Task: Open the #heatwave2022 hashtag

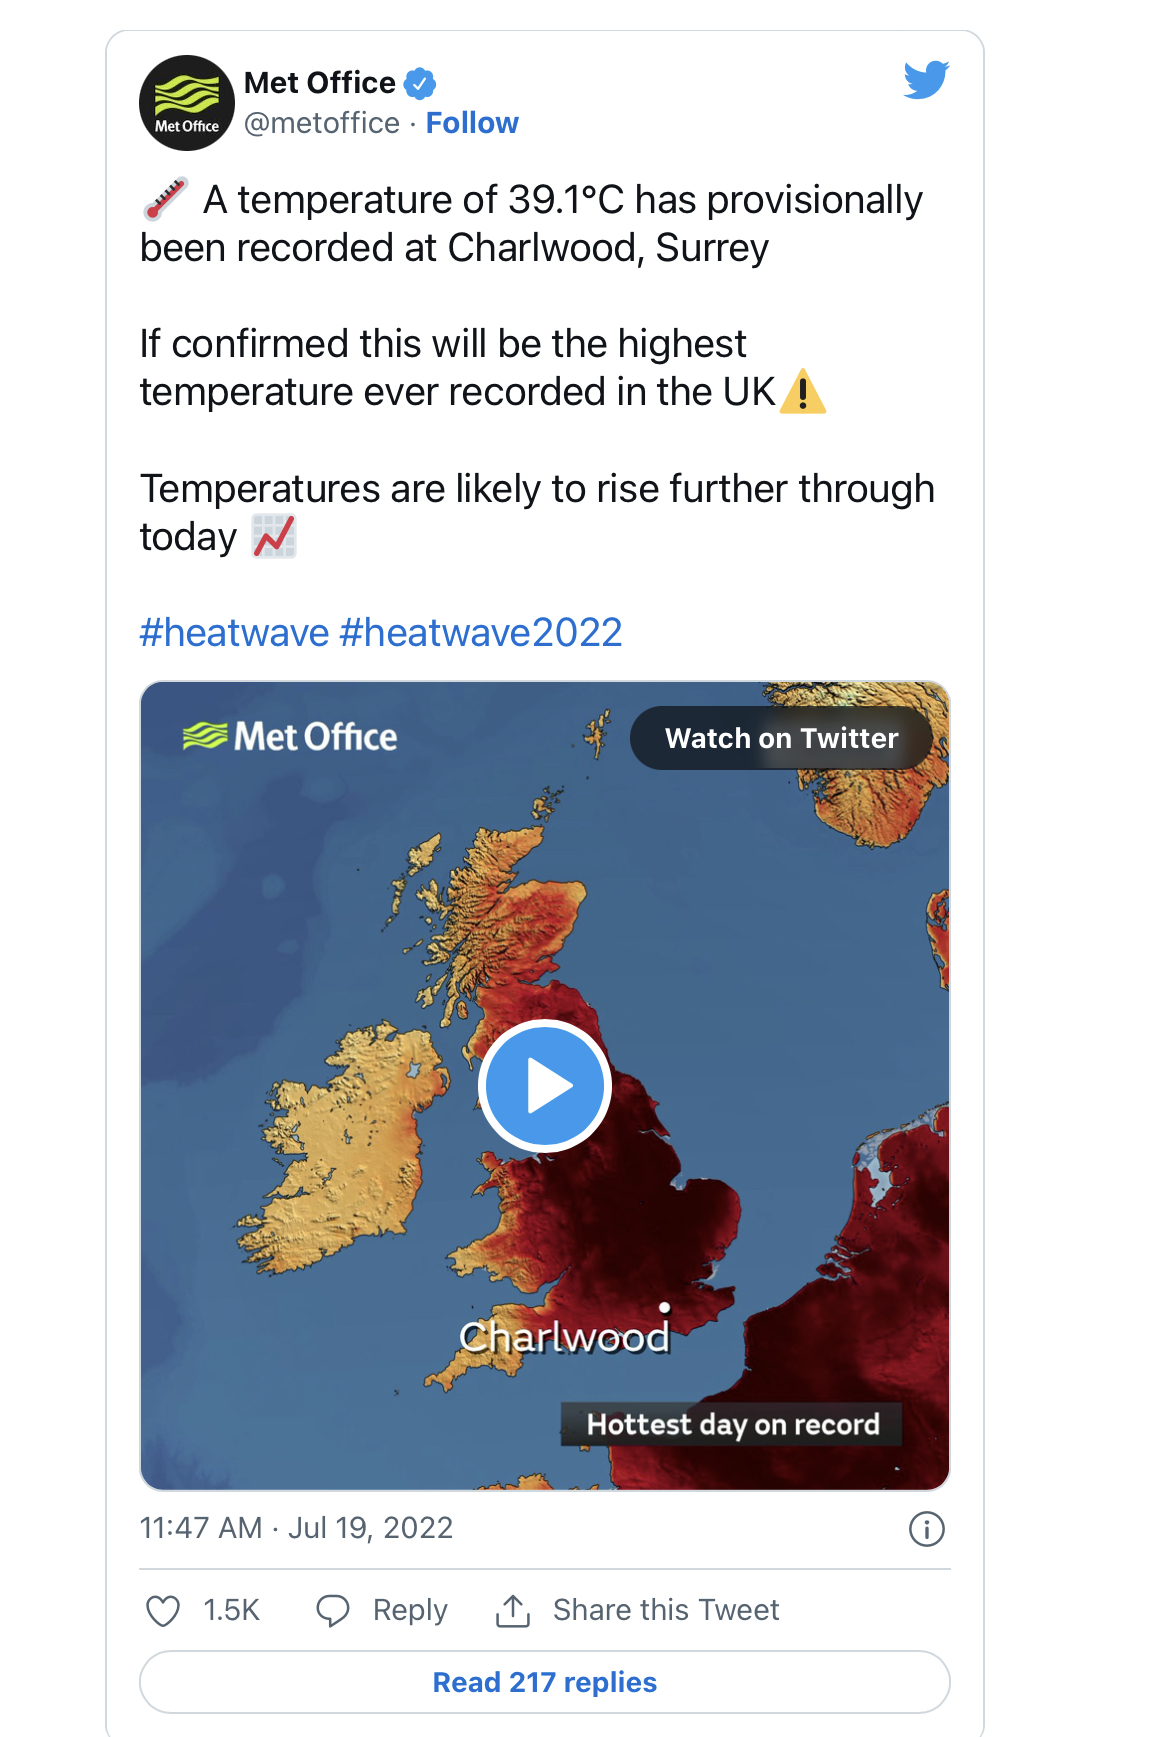Action: (x=481, y=633)
